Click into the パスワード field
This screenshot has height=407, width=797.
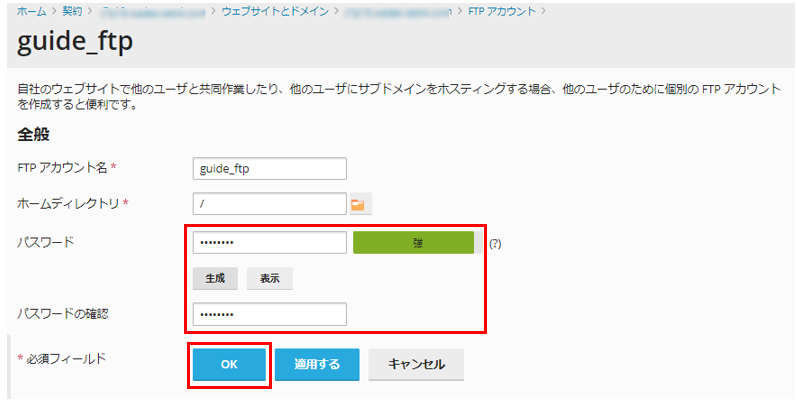click(270, 243)
